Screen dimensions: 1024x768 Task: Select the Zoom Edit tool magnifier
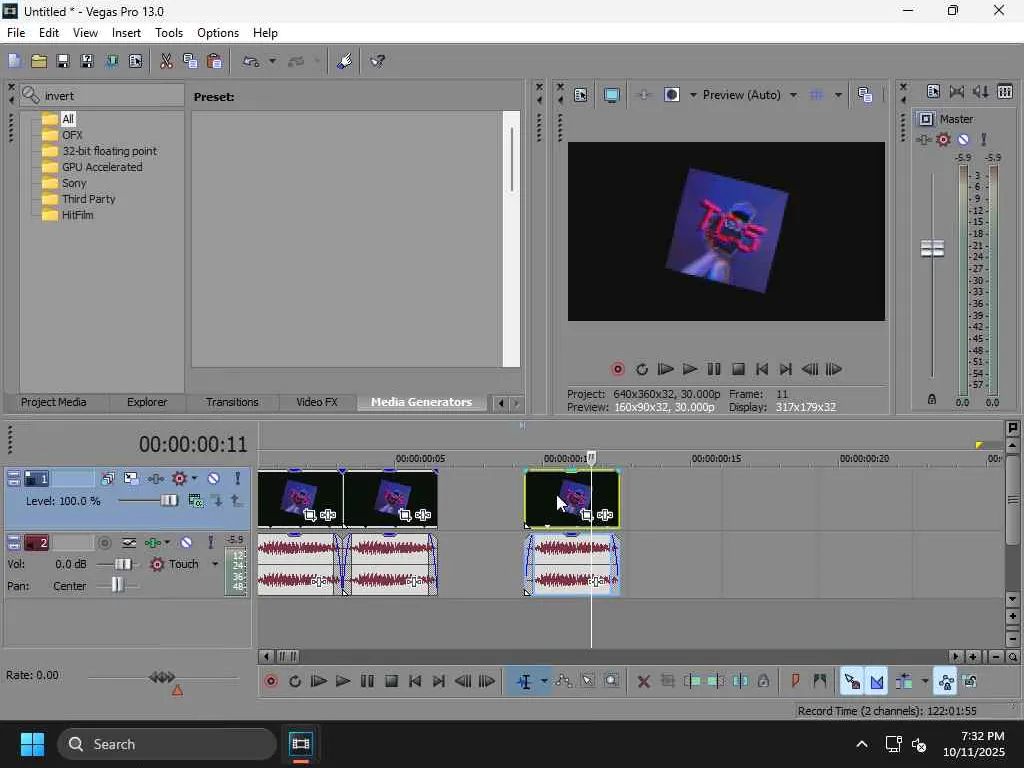pos(611,682)
